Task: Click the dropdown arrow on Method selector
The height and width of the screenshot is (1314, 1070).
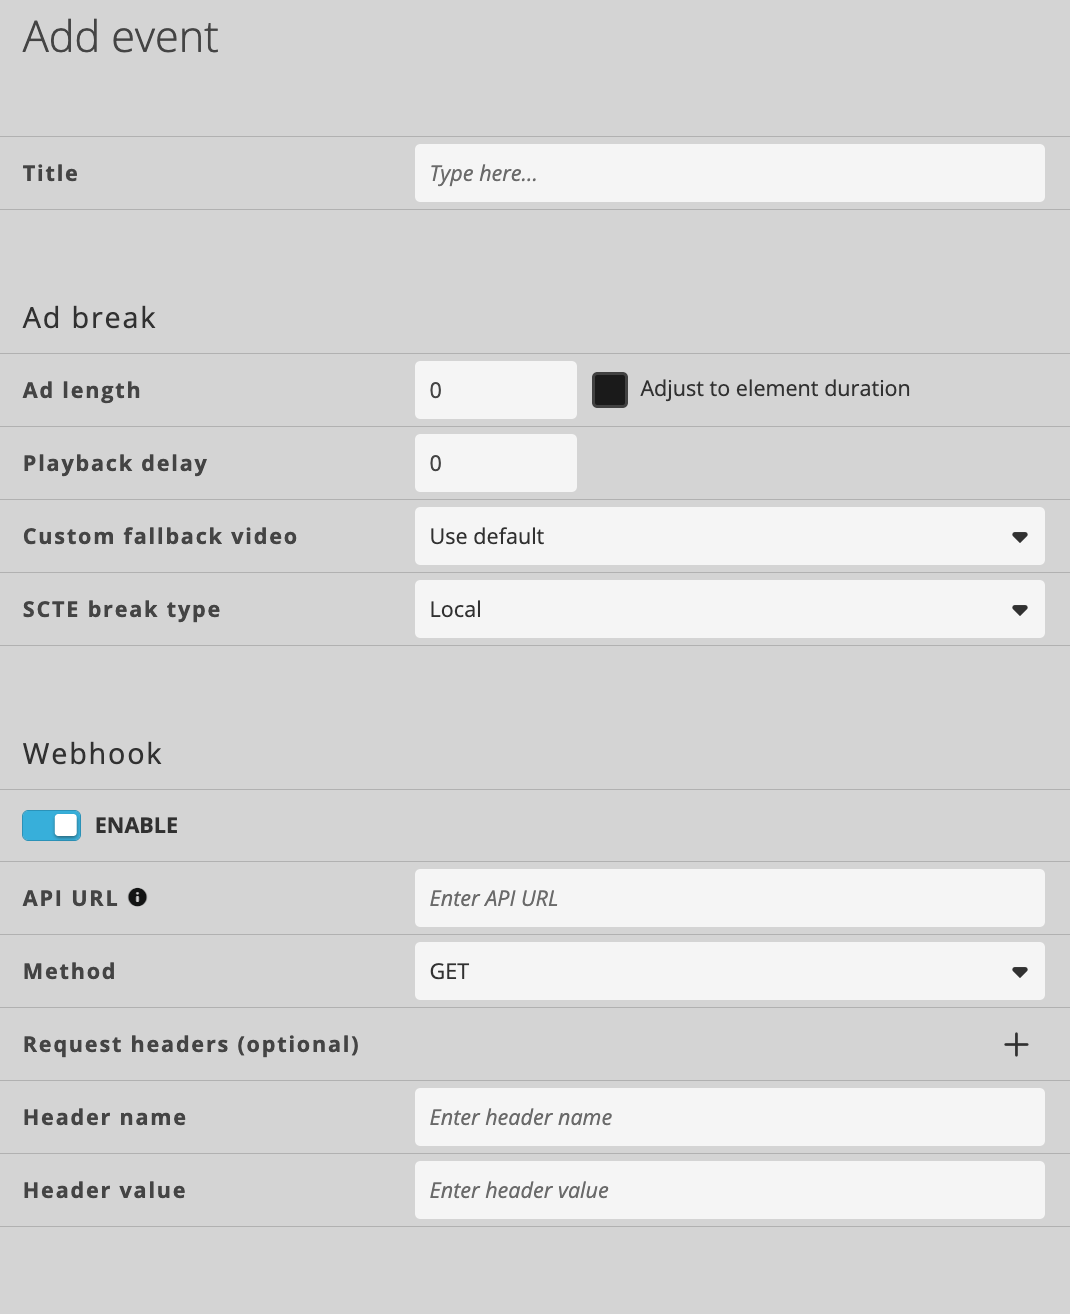Action: pos(1020,971)
